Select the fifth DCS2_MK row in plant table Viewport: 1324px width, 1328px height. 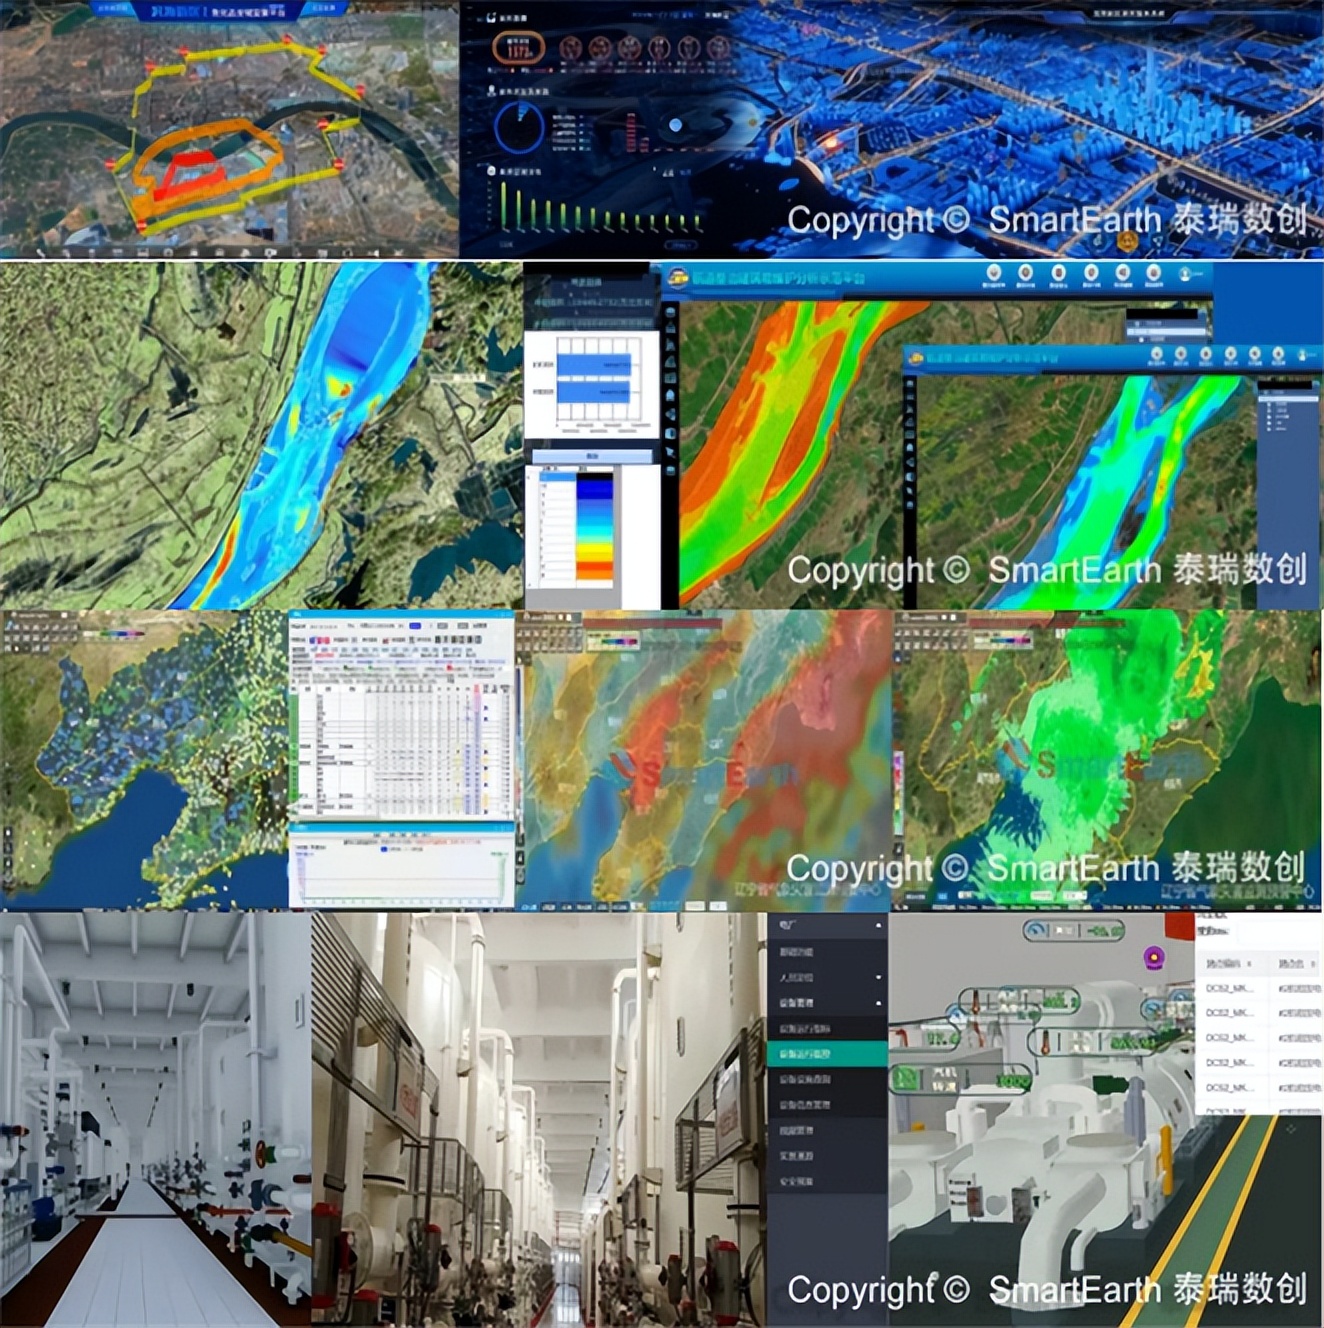1258,1087
